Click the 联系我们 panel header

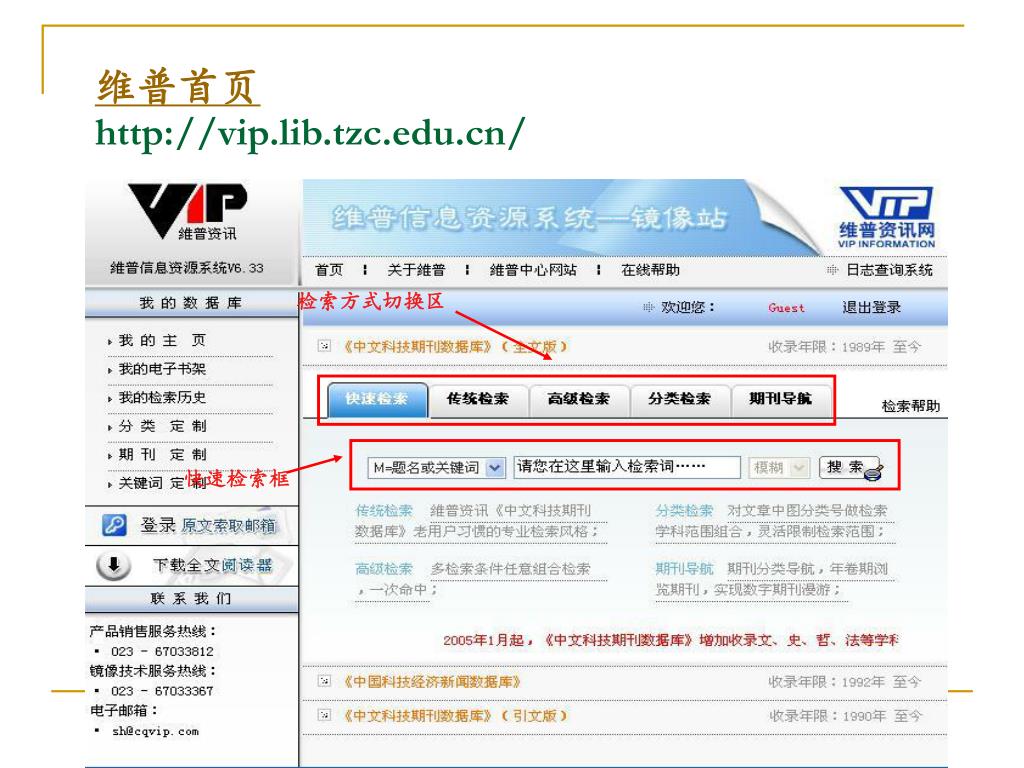pos(191,598)
